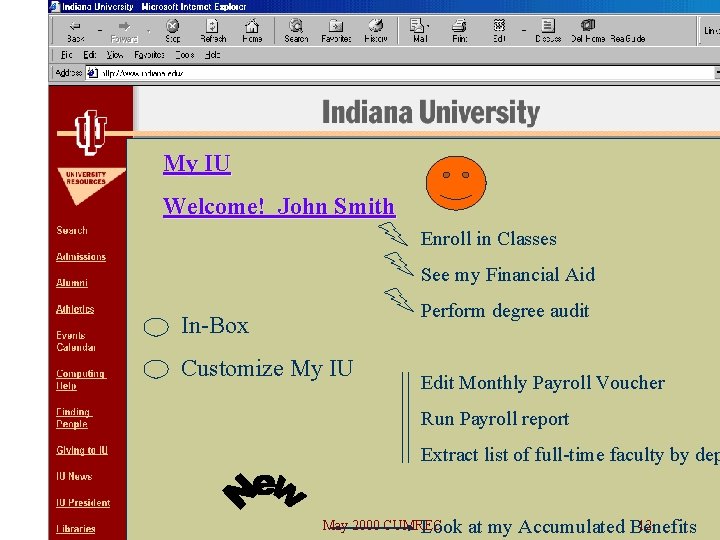The image size is (720, 540).
Task: Open the Admissions sidebar link
Action: (81, 257)
